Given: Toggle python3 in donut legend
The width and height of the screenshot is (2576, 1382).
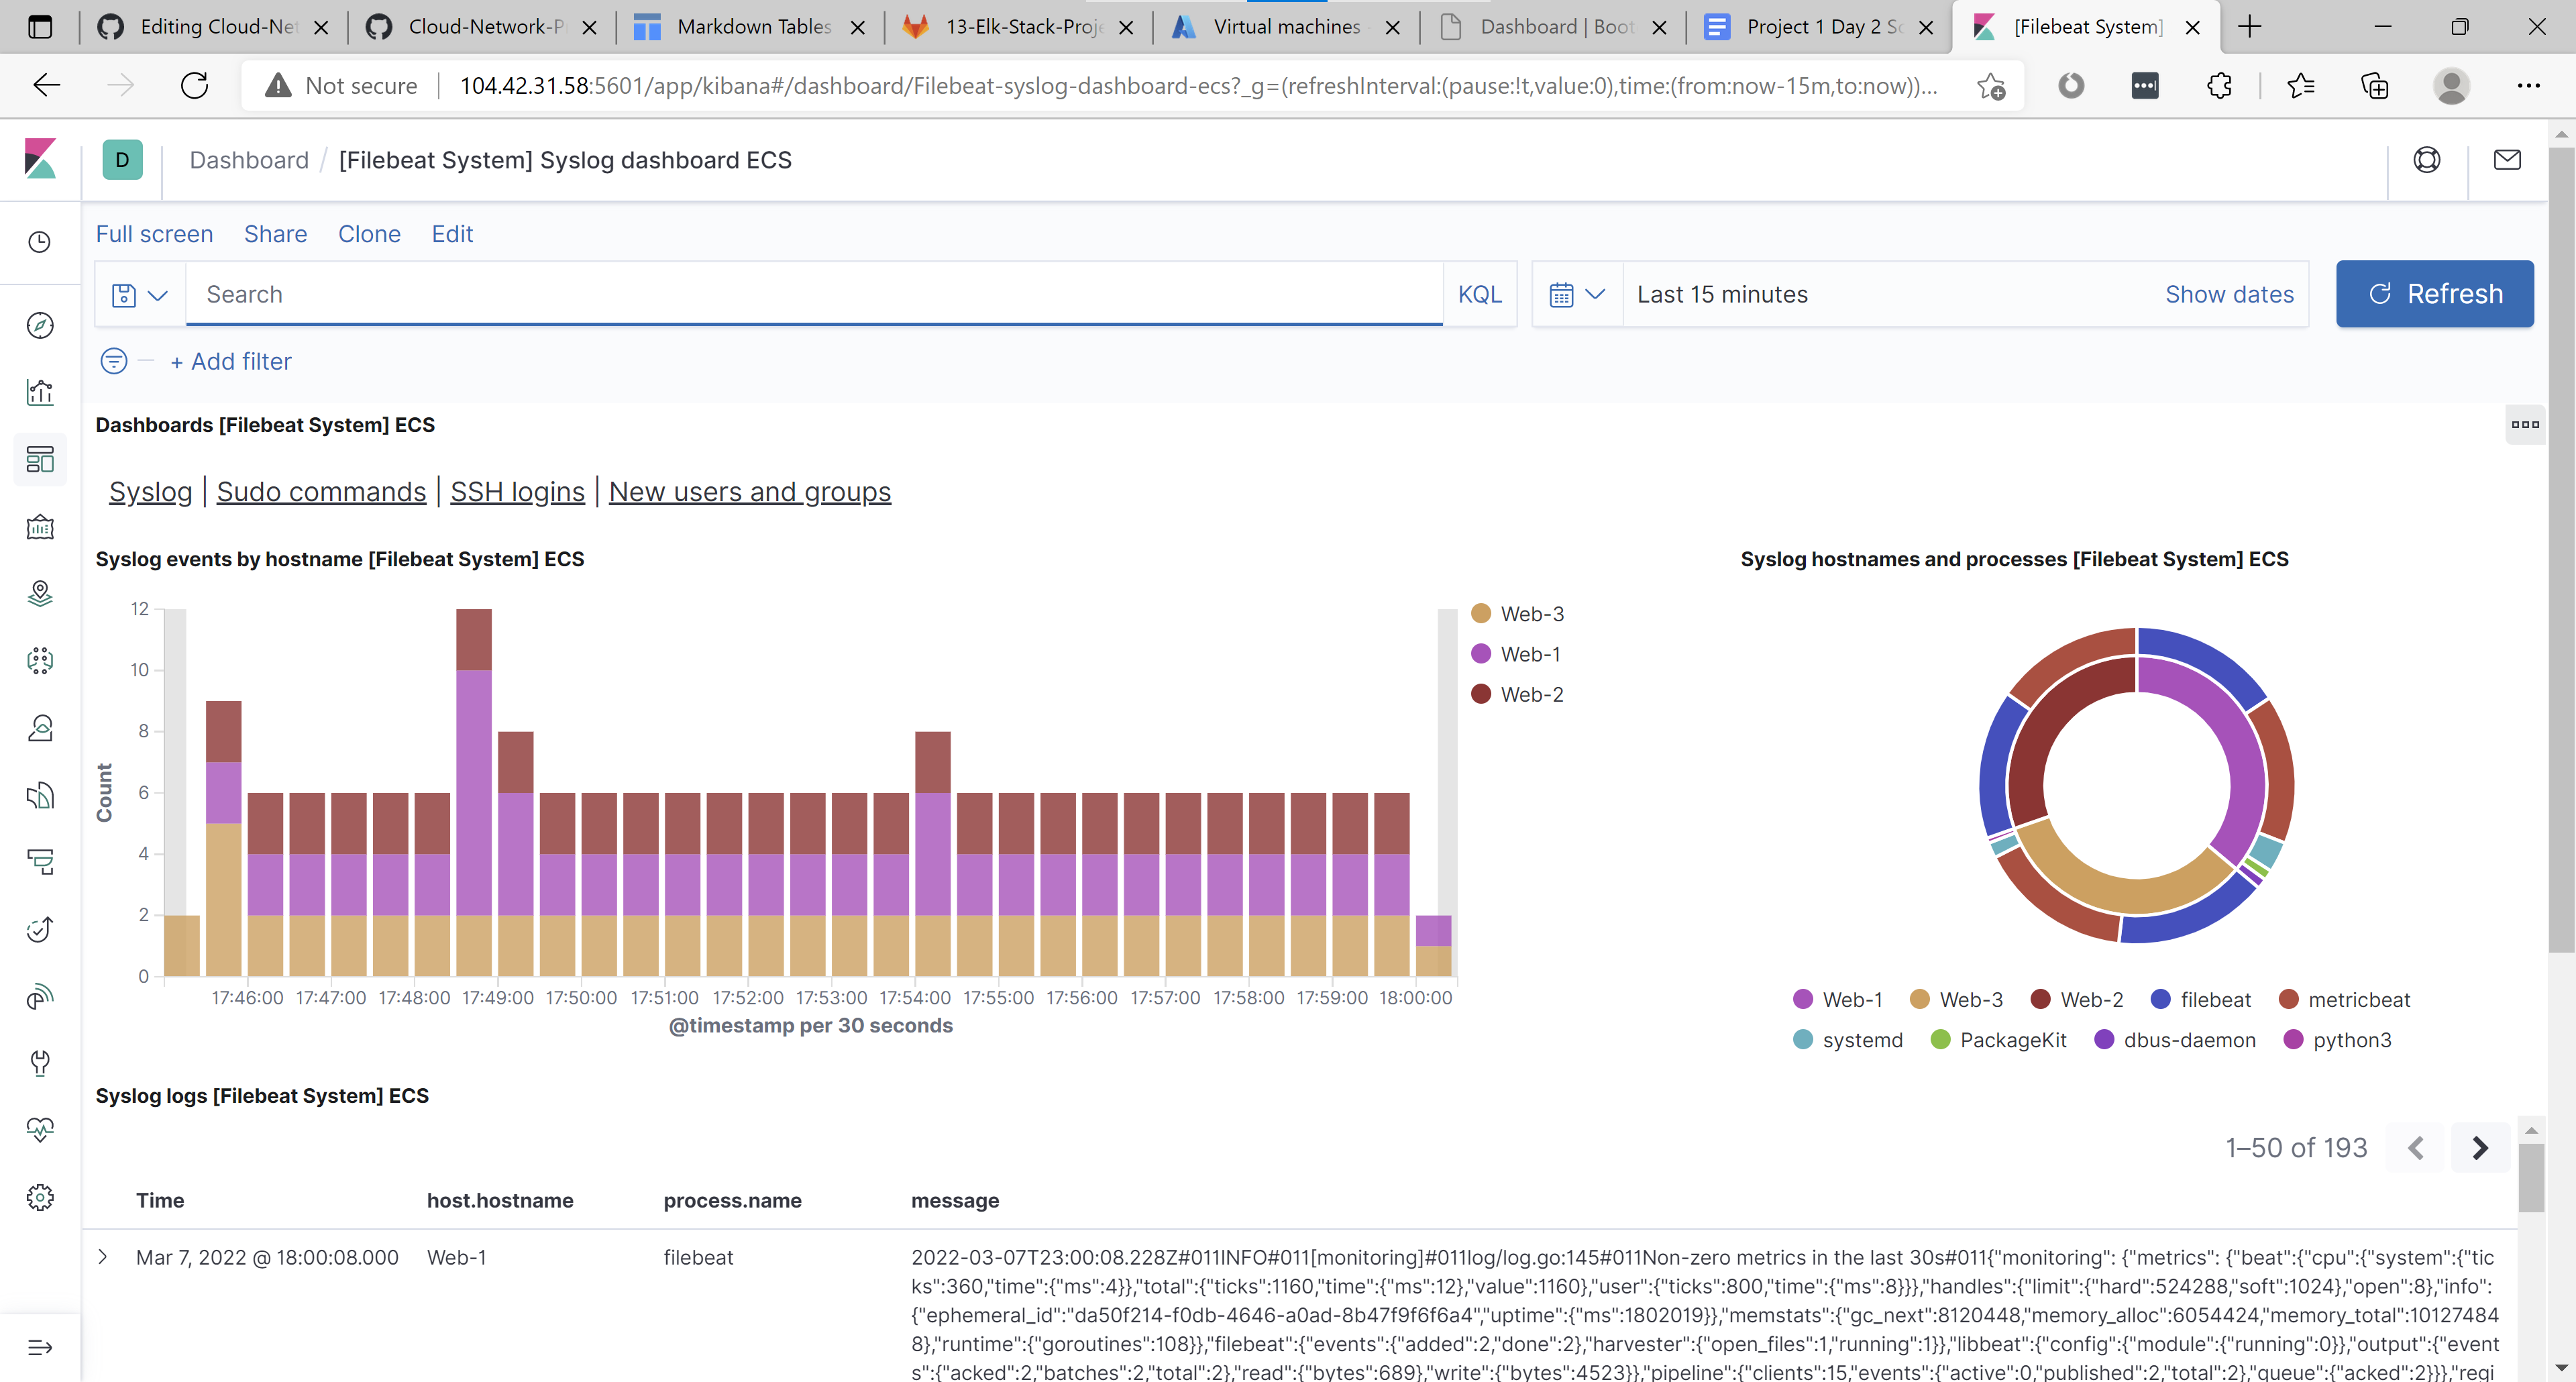Looking at the screenshot, I should [2337, 1040].
